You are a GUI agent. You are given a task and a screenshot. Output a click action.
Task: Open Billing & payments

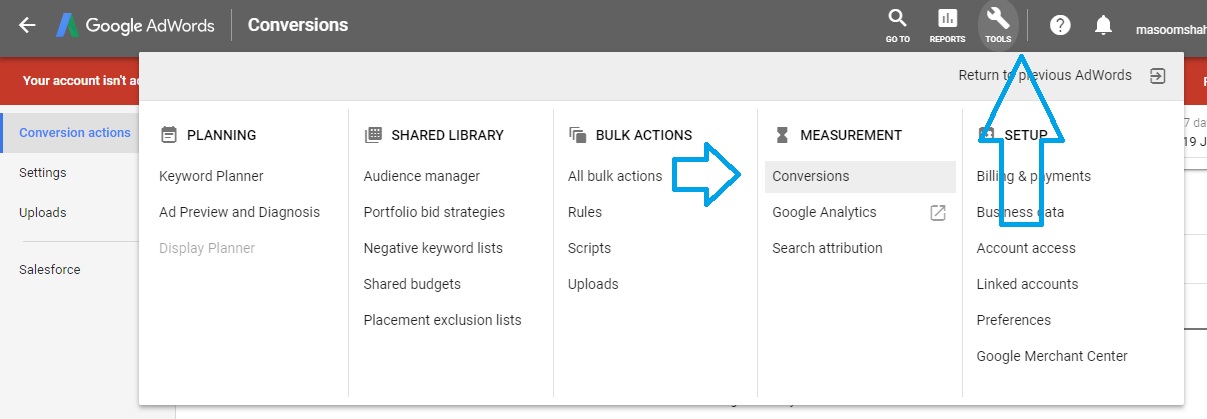[x=1033, y=176]
